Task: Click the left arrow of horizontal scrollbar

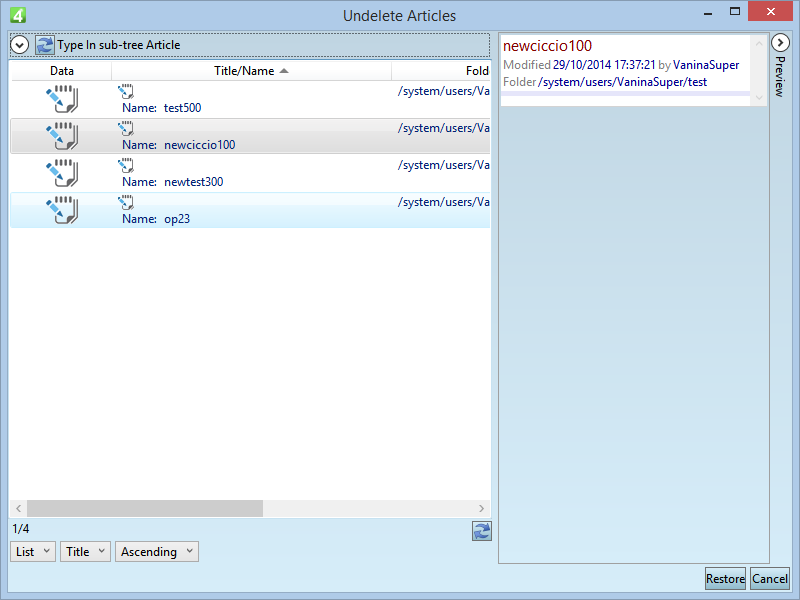Action: point(18,508)
